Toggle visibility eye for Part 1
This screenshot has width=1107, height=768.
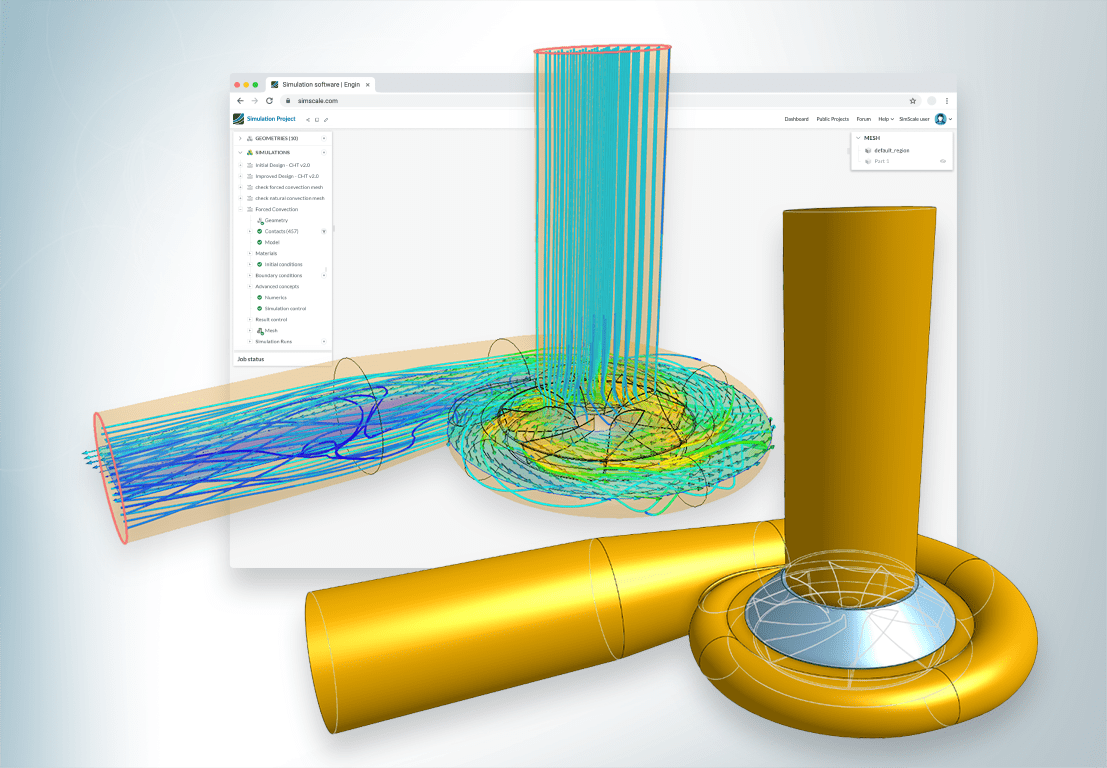[942, 161]
